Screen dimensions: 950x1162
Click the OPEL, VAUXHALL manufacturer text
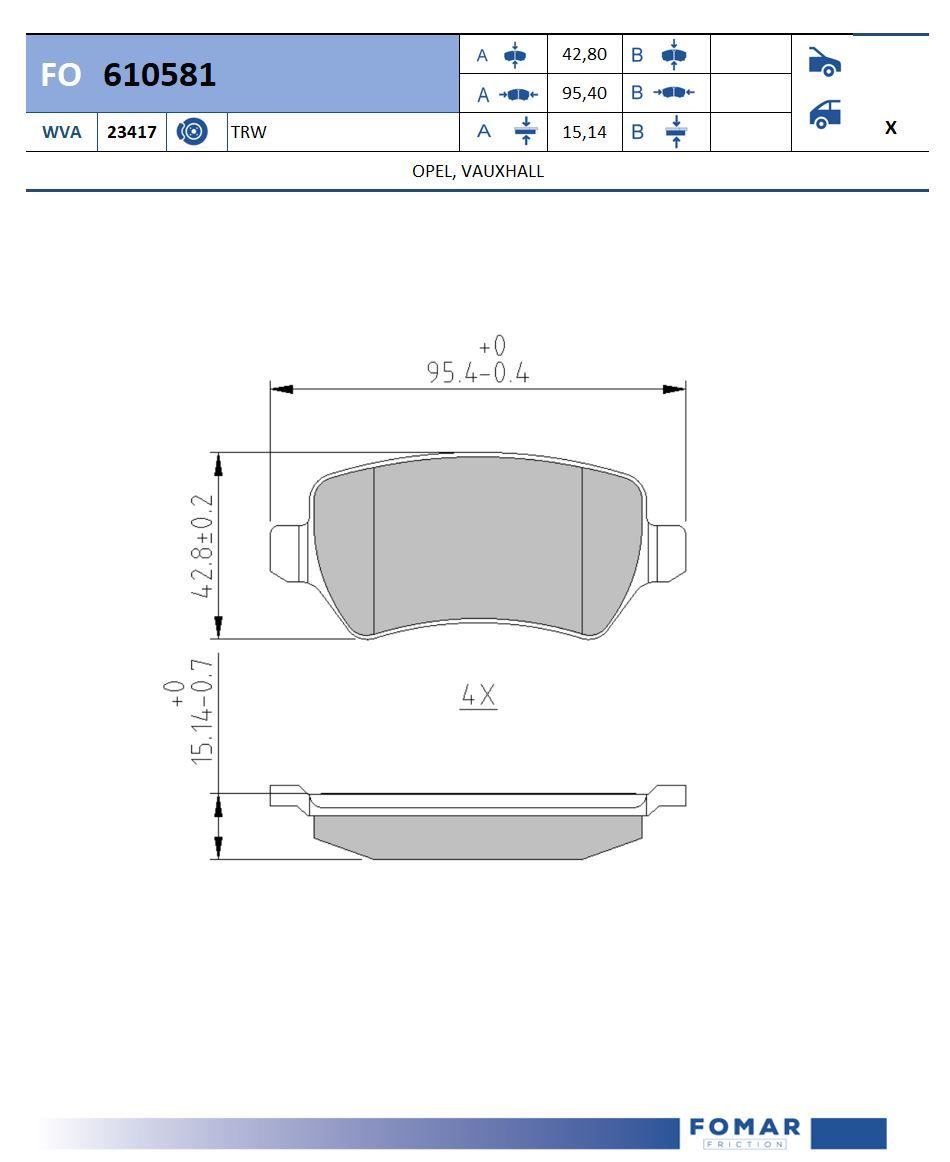478,171
